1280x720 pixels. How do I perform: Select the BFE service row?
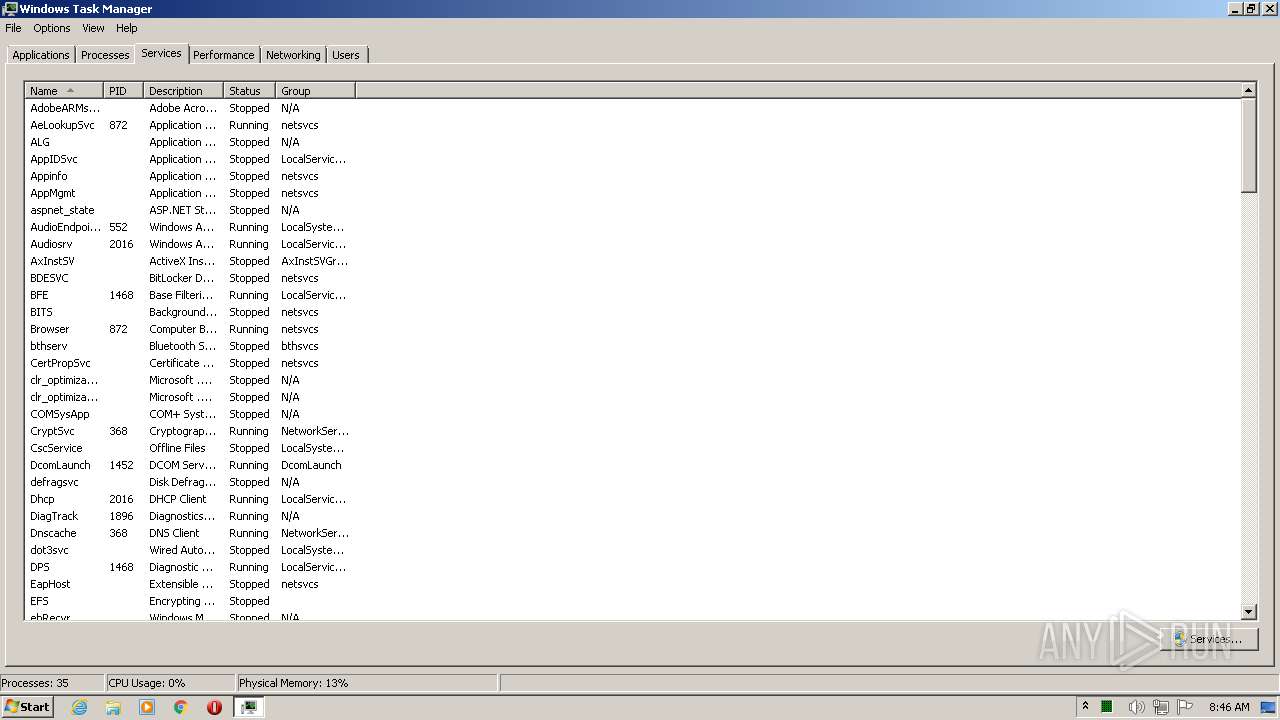coord(190,295)
